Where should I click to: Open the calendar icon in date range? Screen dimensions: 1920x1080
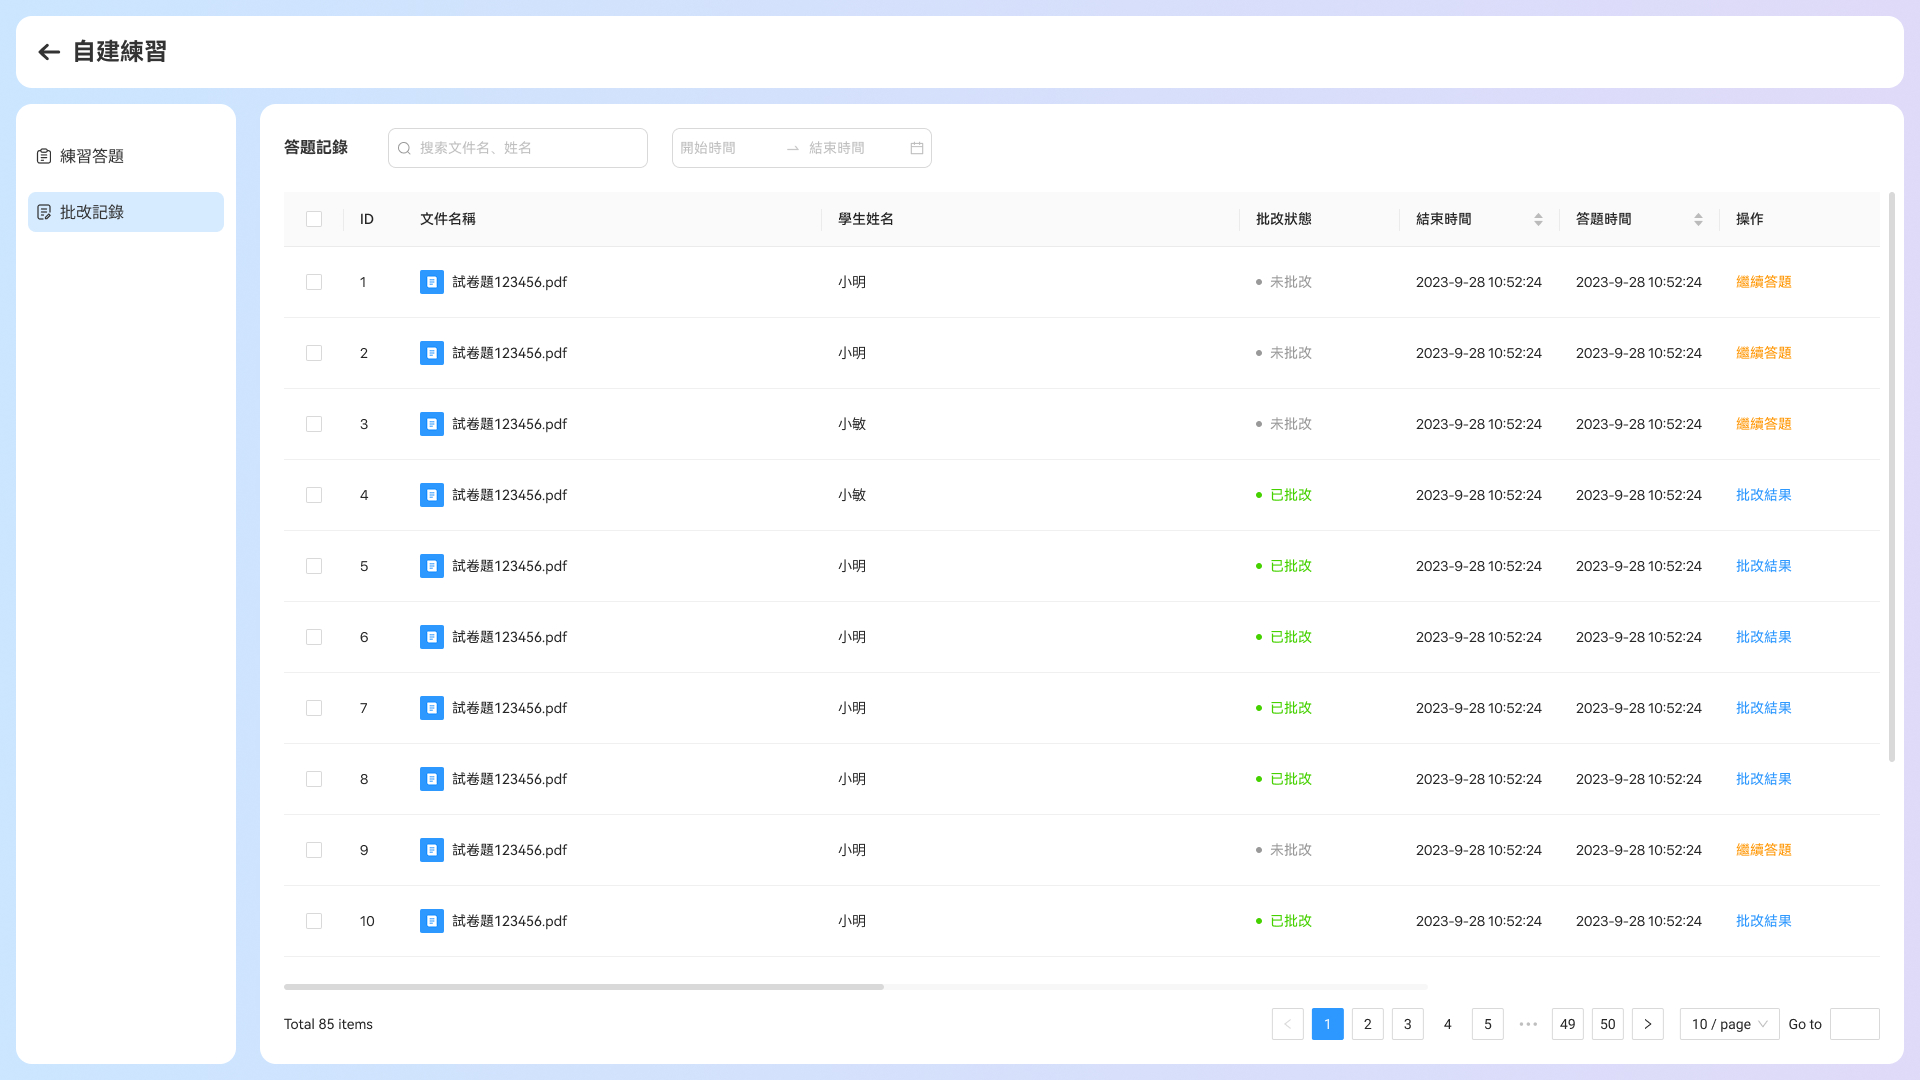(917, 148)
